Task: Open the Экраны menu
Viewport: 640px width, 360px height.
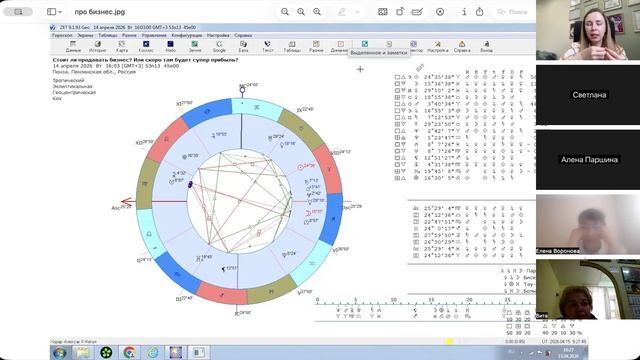Action: point(85,36)
